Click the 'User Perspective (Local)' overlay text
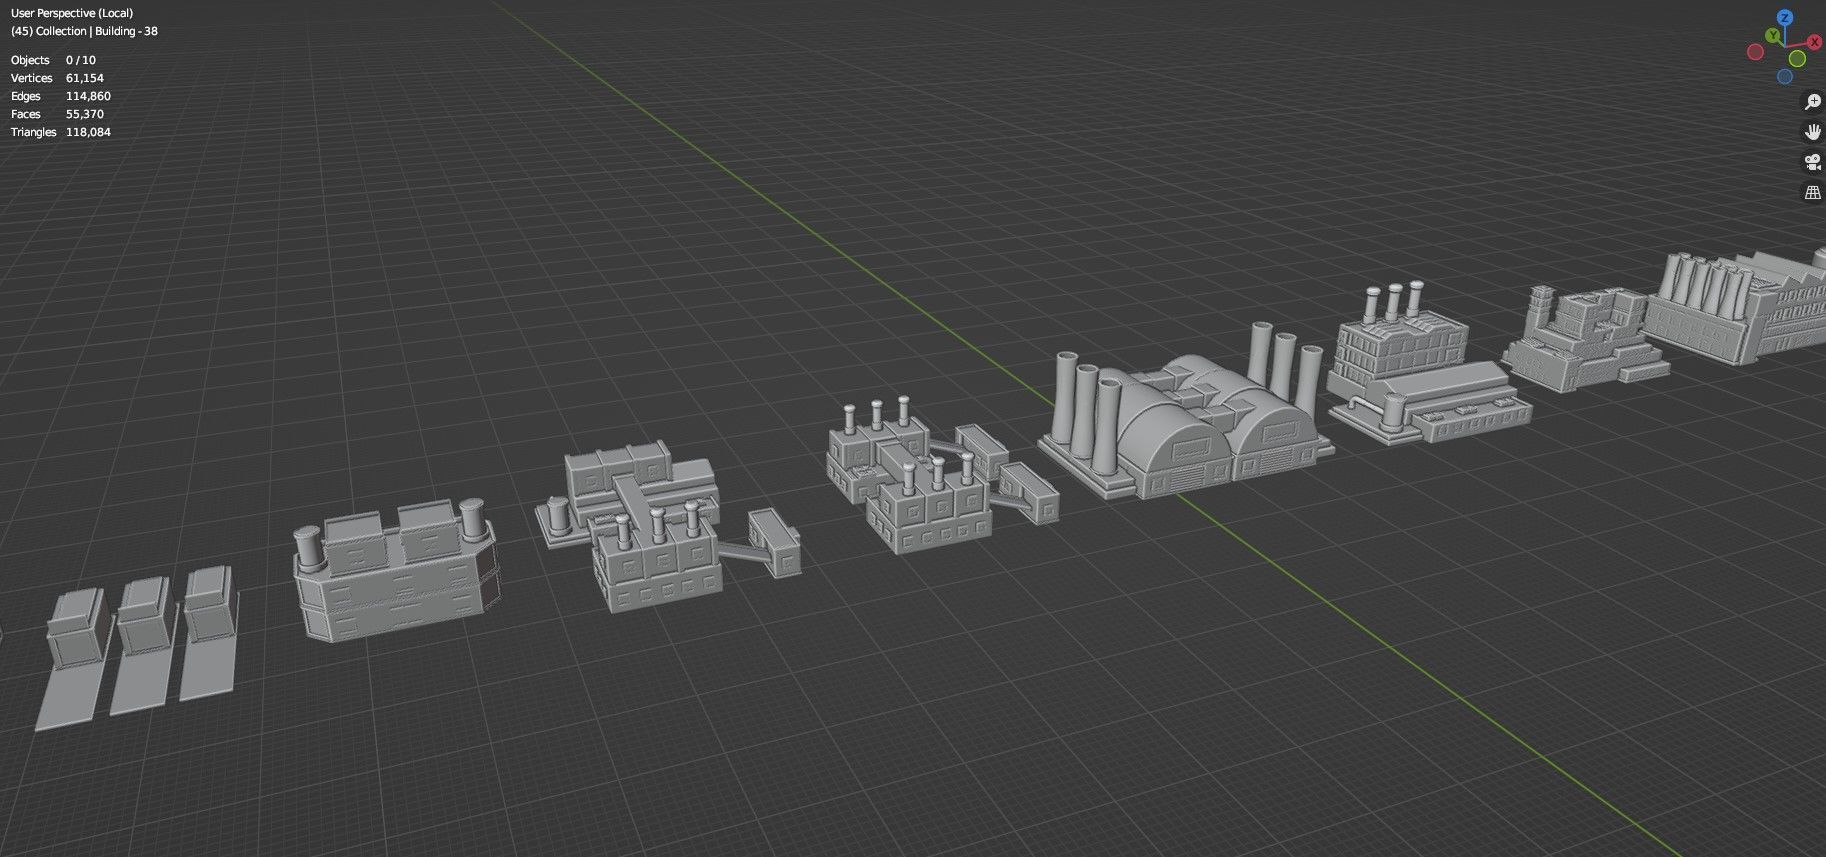This screenshot has width=1826, height=857. point(72,13)
